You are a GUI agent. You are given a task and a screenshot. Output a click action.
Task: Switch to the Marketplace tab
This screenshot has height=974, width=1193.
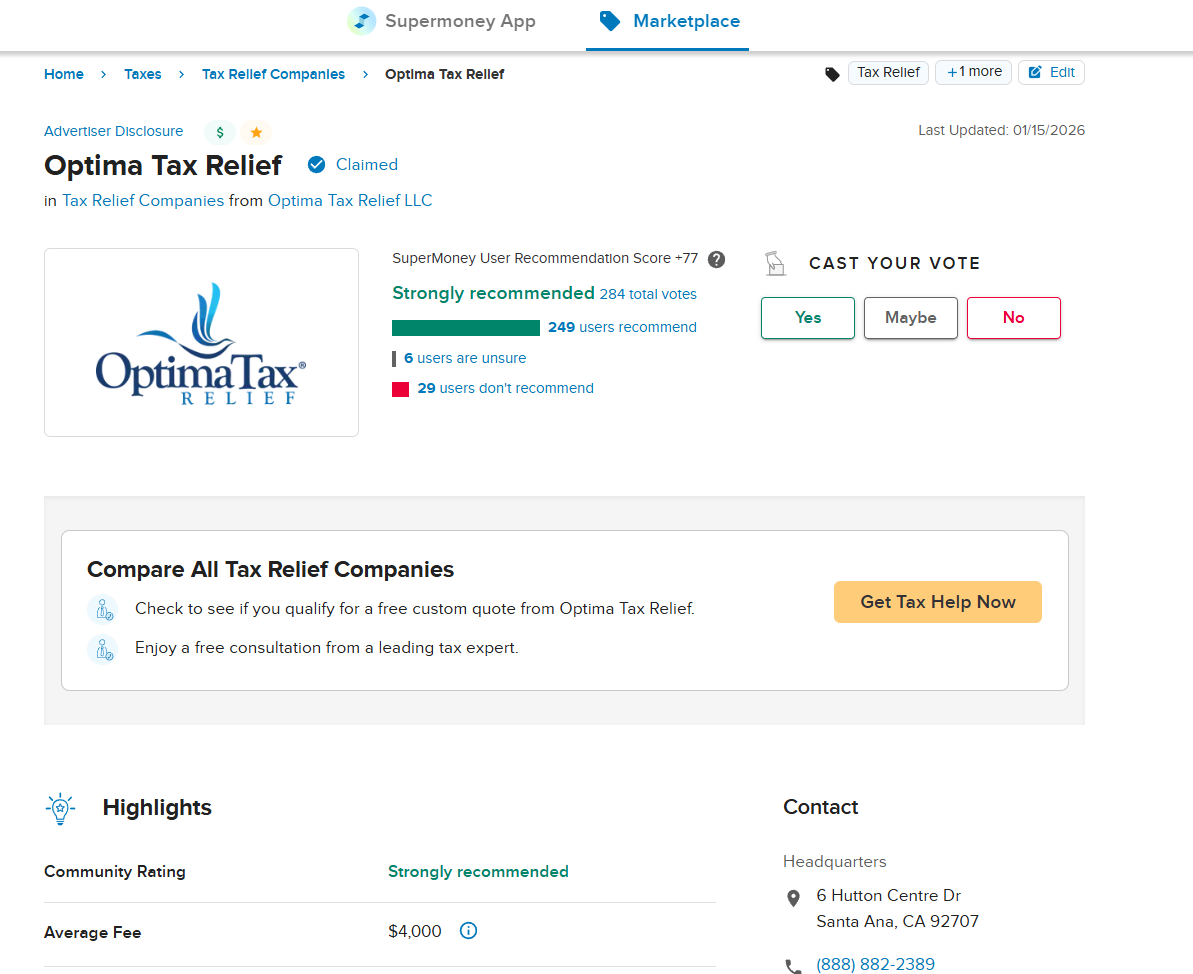tap(667, 21)
